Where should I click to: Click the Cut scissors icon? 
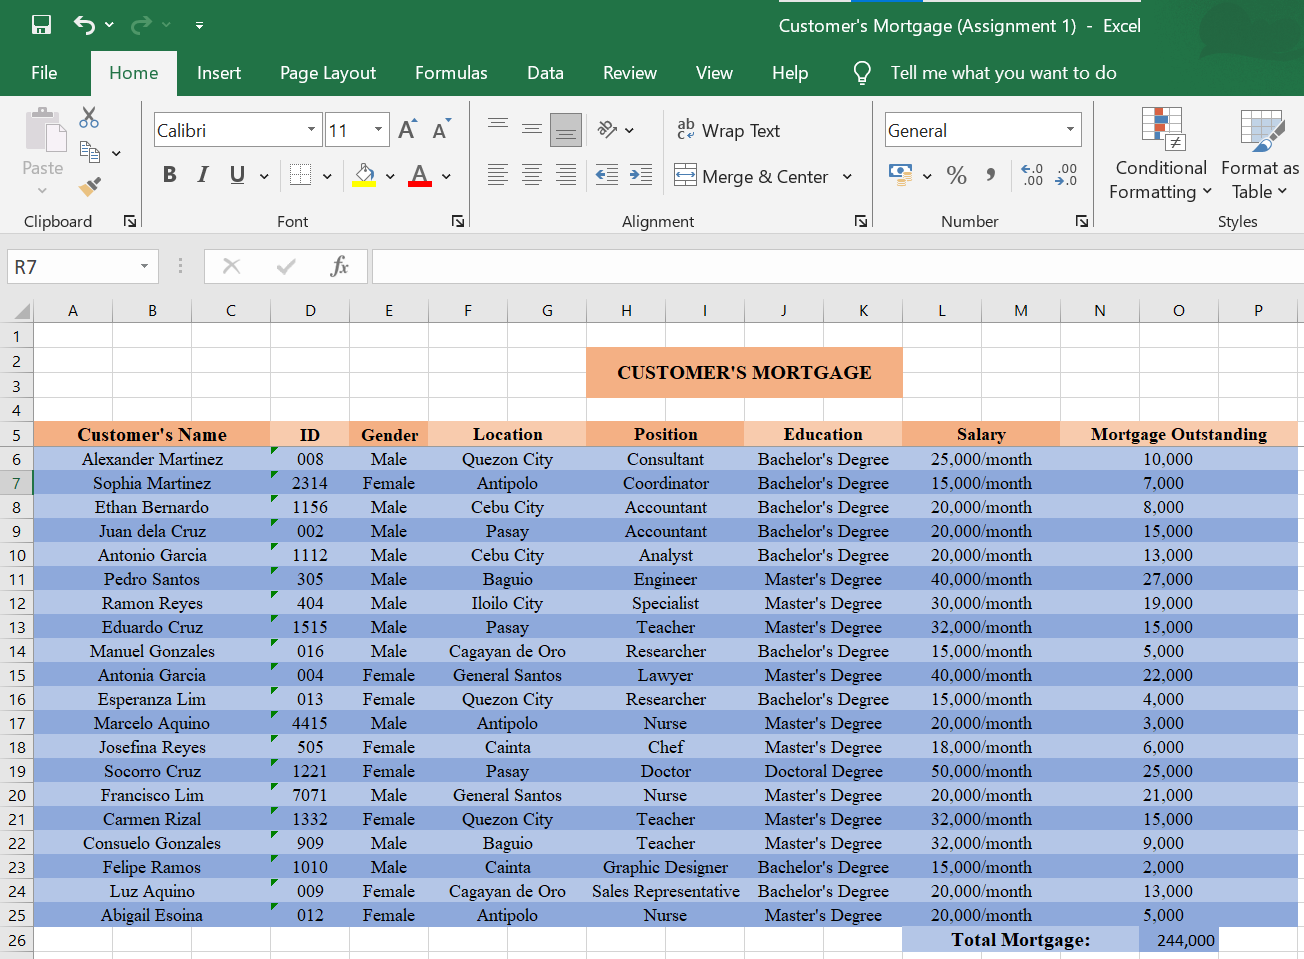pos(89,118)
